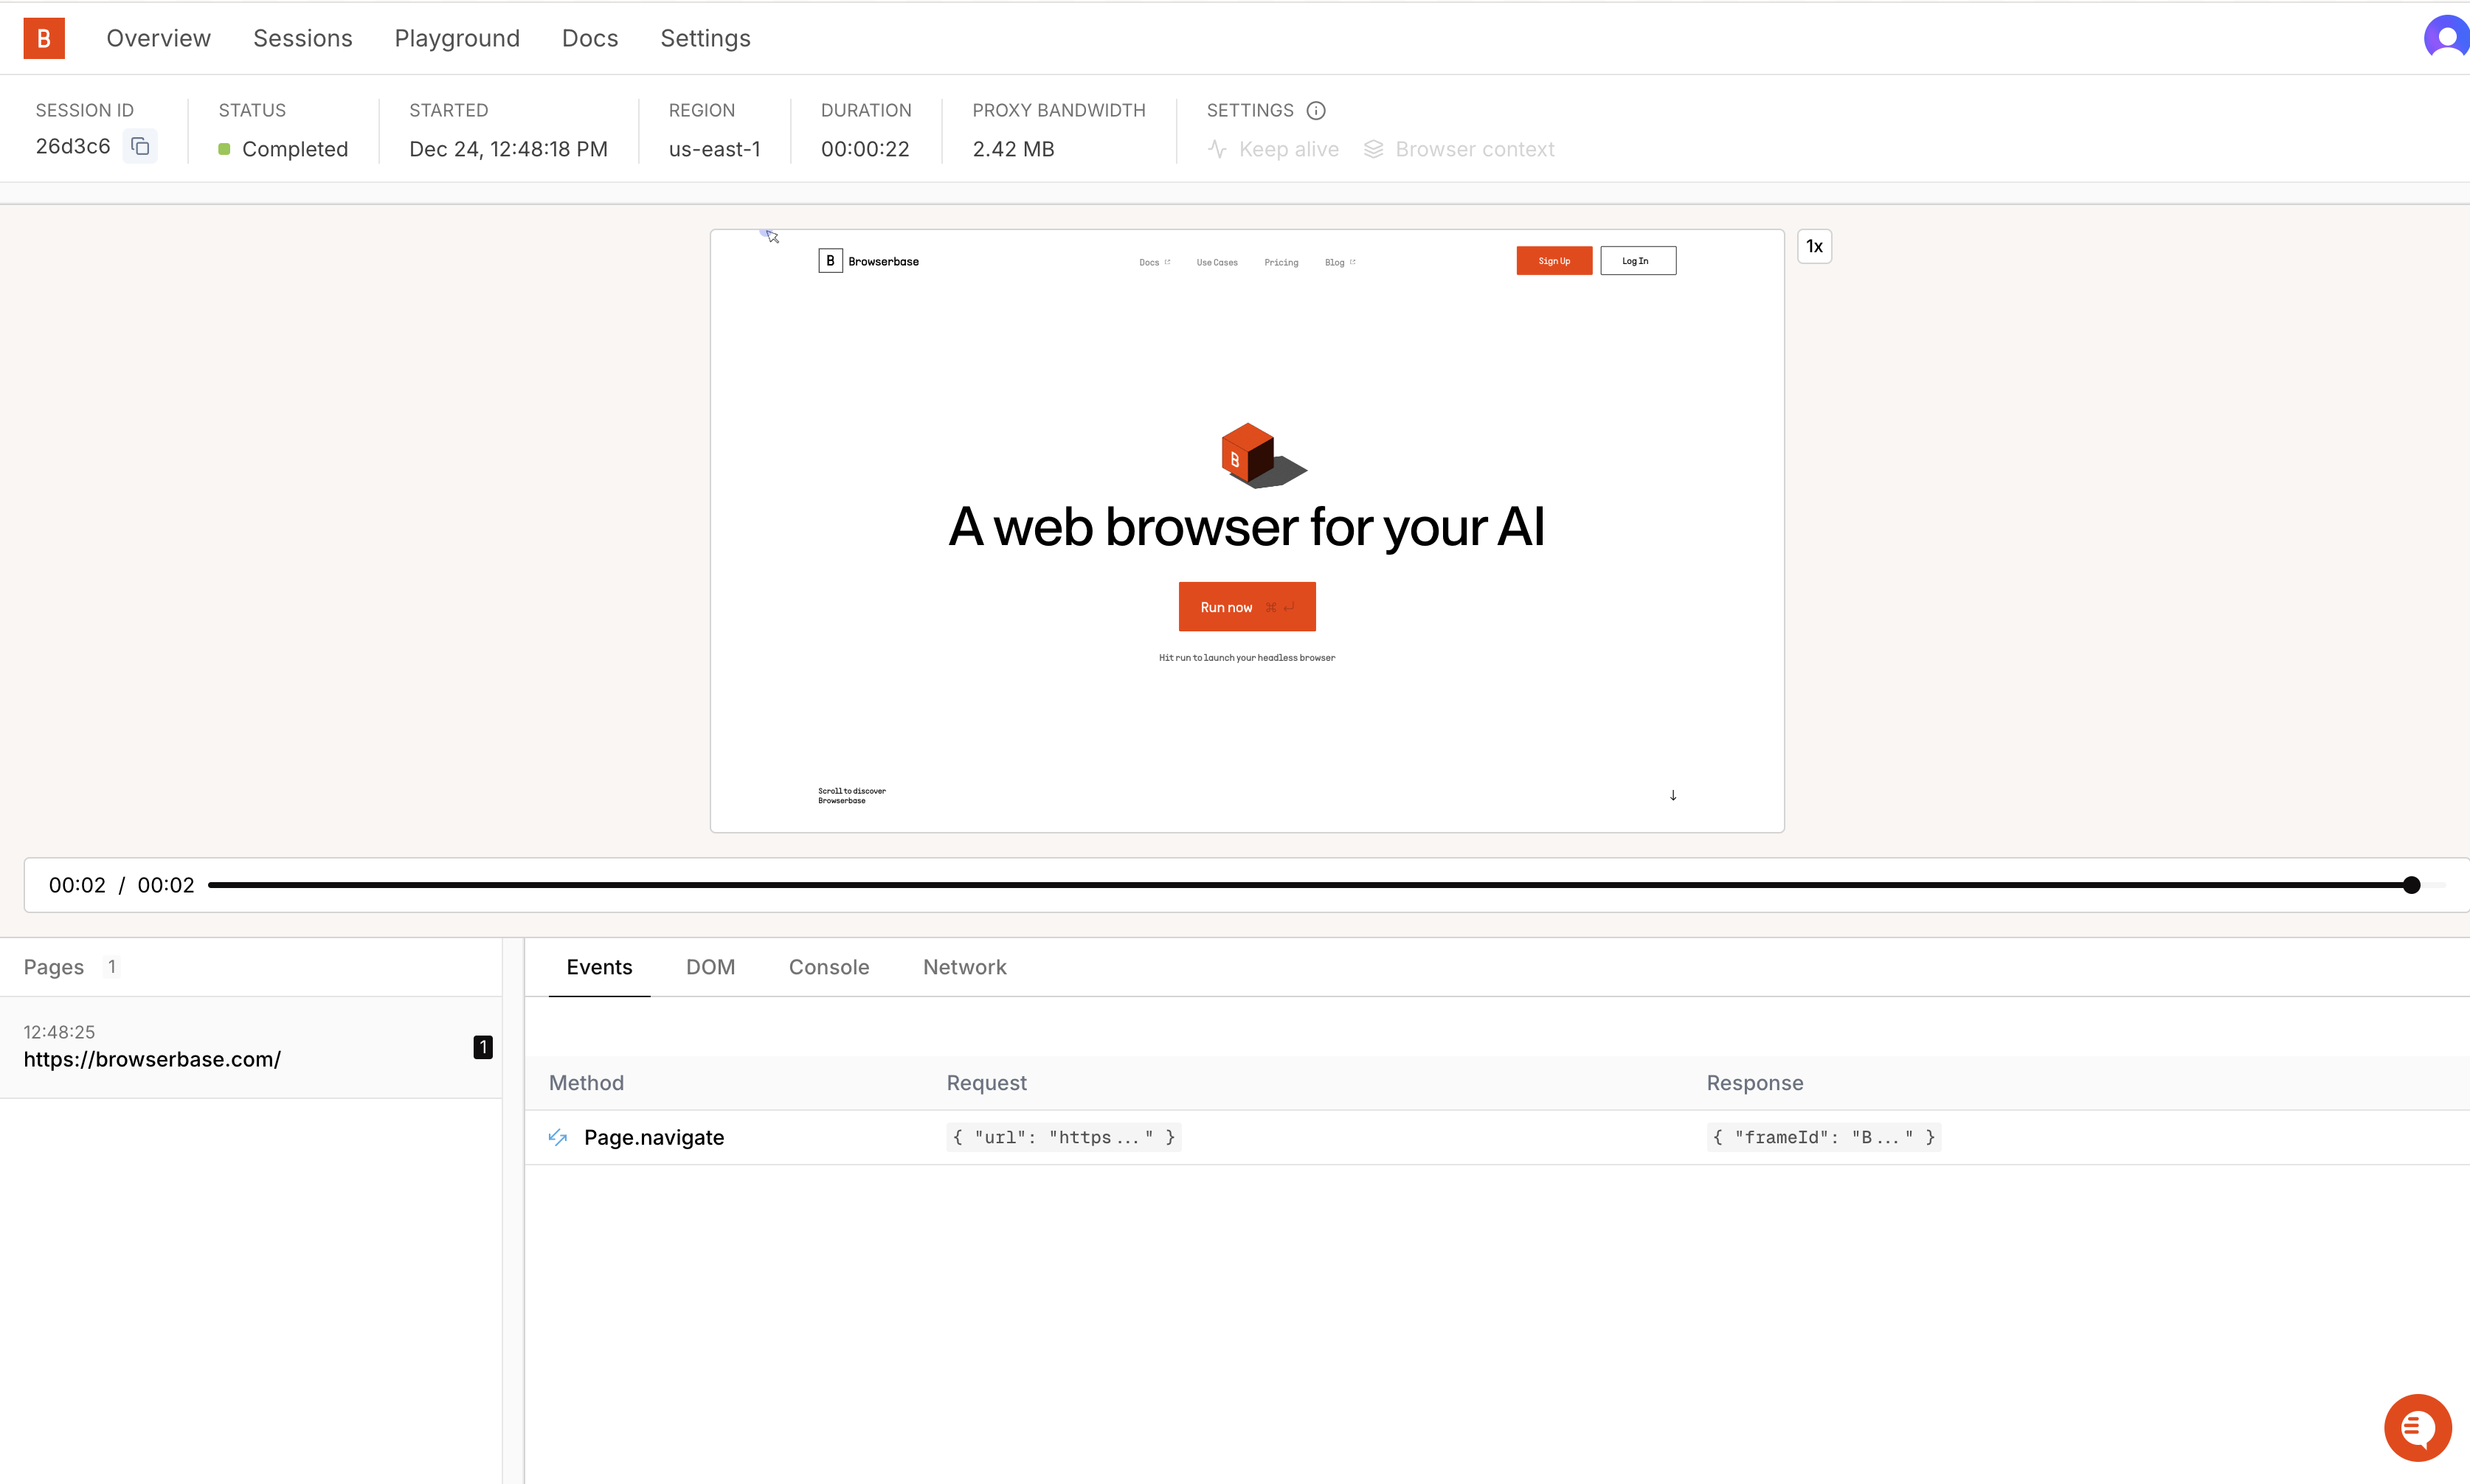Viewport: 2470px width, 1484px height.
Task: Click the 'A web browser for your AI' headline
Action: coord(1246,527)
